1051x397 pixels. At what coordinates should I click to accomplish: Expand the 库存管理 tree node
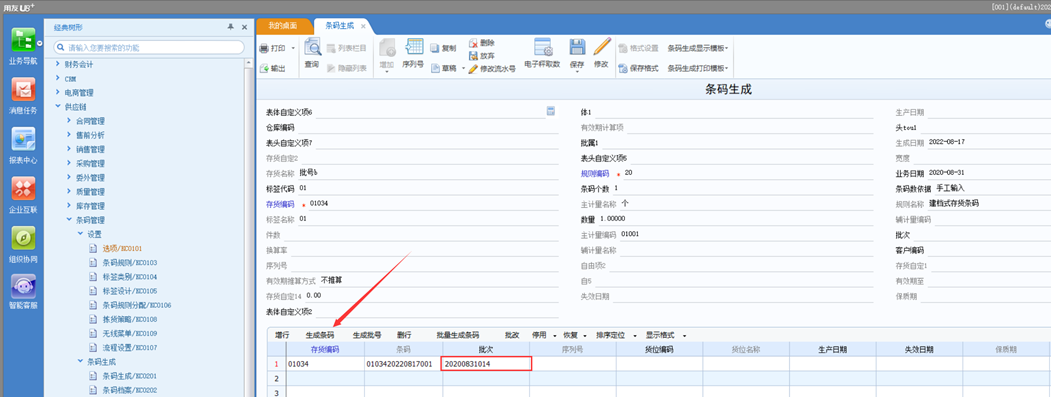[69, 205]
